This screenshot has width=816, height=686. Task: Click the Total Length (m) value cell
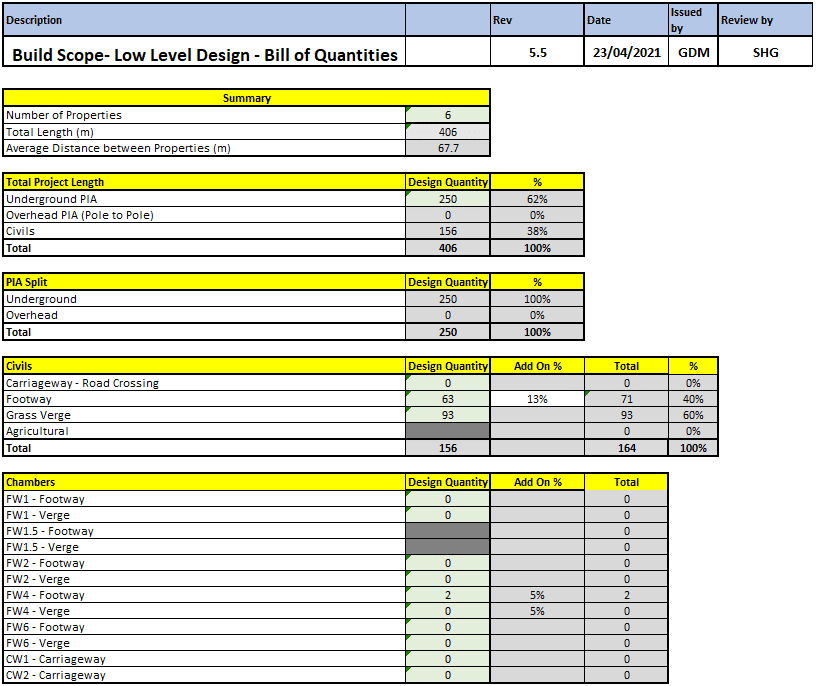(448, 132)
